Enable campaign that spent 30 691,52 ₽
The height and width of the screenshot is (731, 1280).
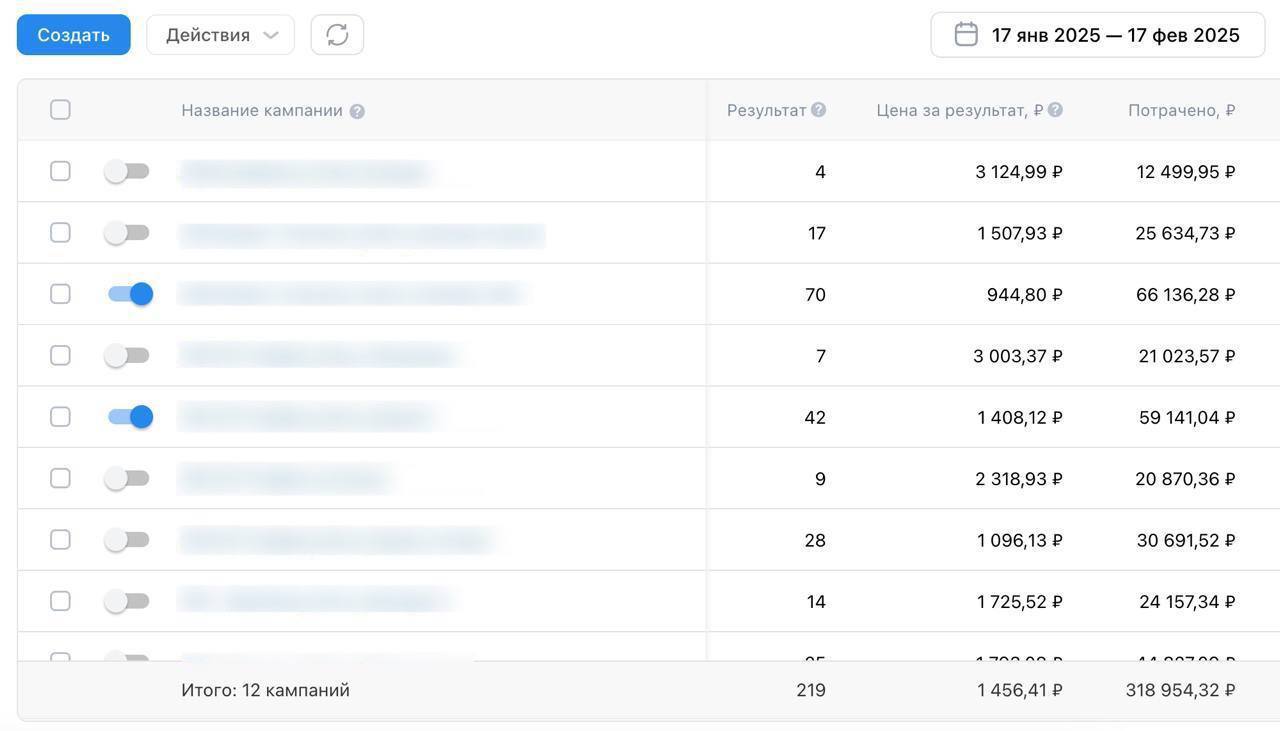tap(127, 540)
